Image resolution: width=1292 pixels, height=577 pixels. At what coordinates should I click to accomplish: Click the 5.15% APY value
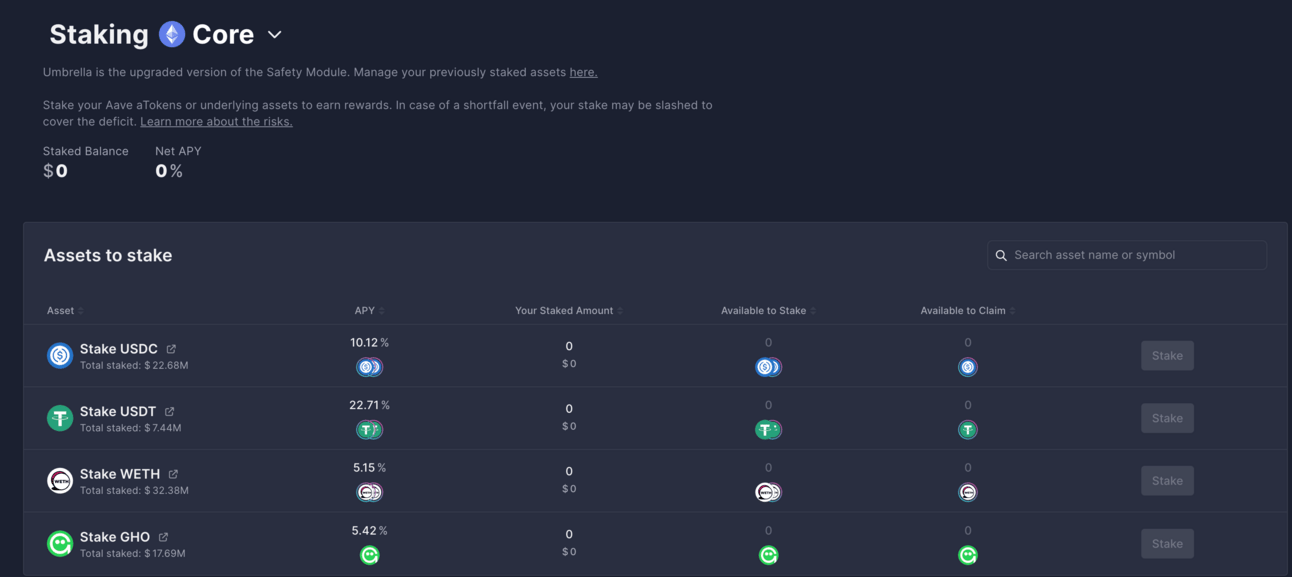369,467
